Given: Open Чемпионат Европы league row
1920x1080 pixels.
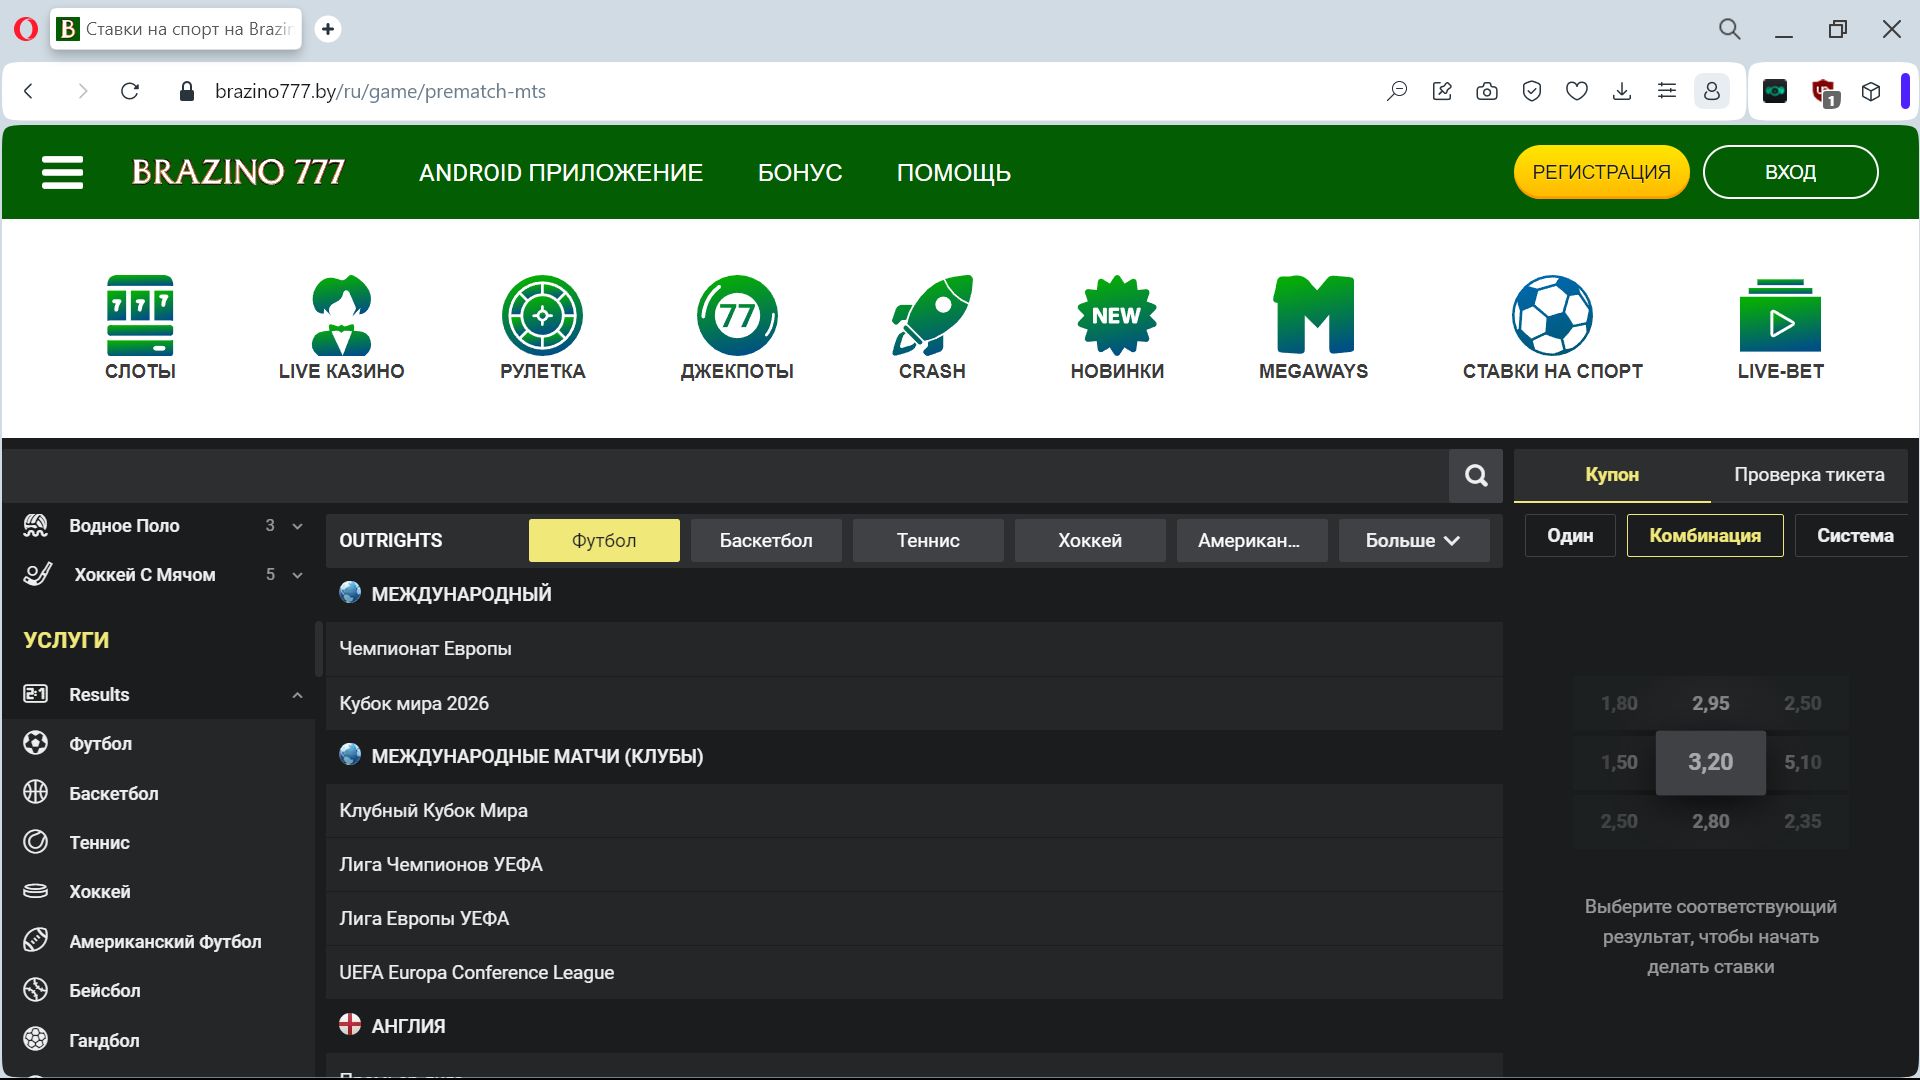Looking at the screenshot, I should (914, 648).
